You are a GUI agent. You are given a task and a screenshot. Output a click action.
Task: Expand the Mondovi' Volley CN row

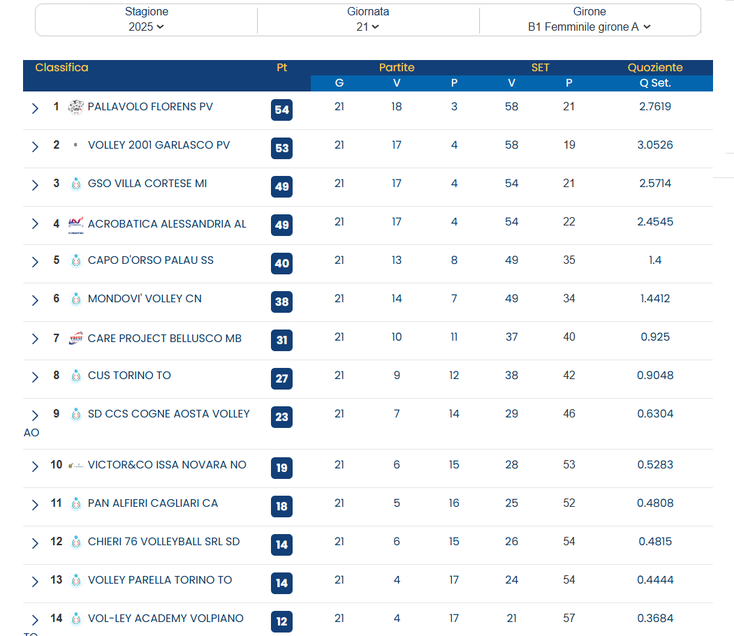click(x=35, y=300)
